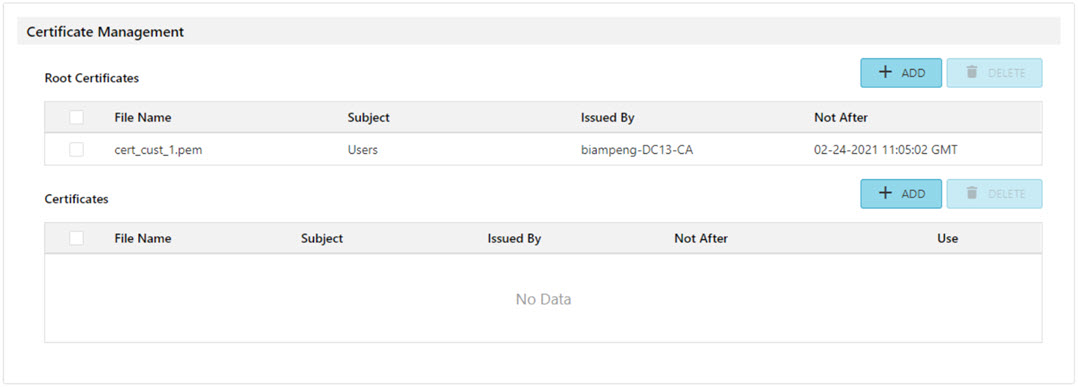Click the Not After header in Root Certificates

pyautogui.click(x=841, y=118)
